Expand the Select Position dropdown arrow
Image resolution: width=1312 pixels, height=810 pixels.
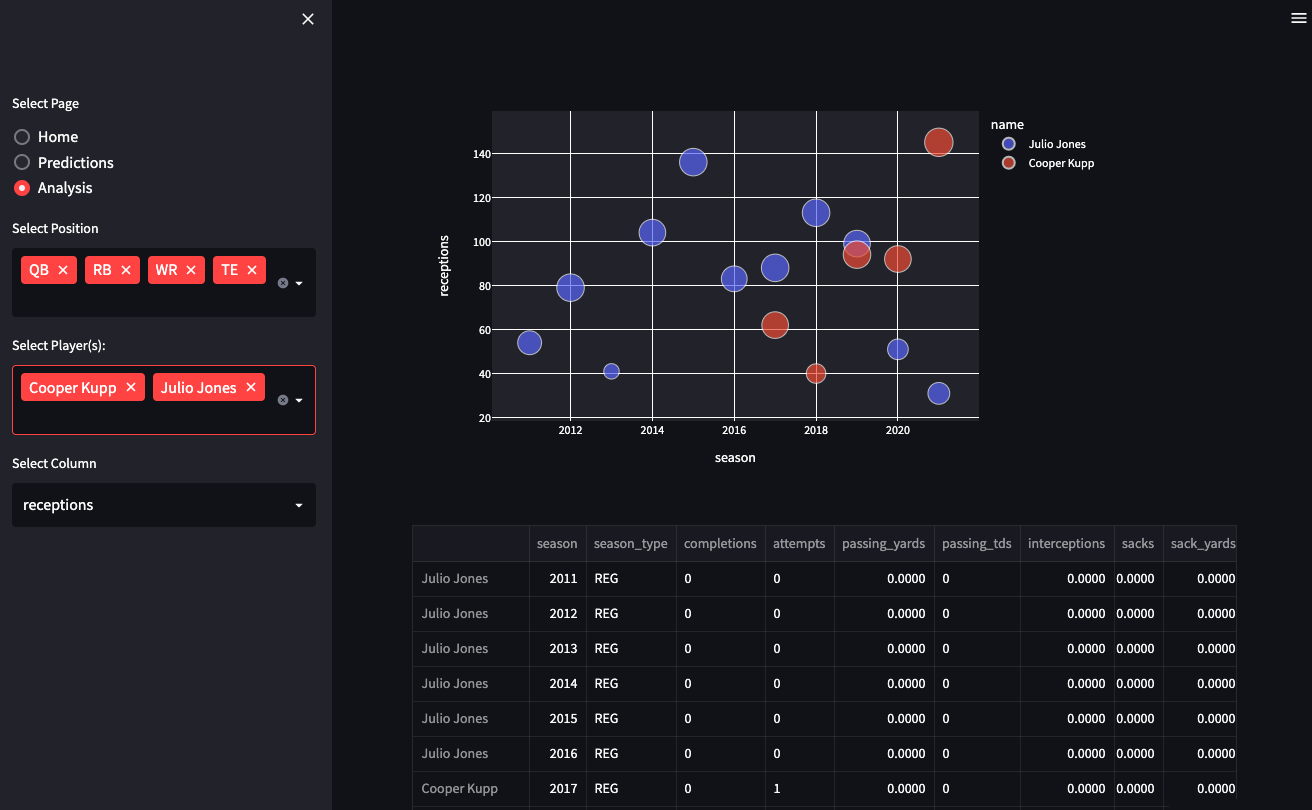point(299,283)
